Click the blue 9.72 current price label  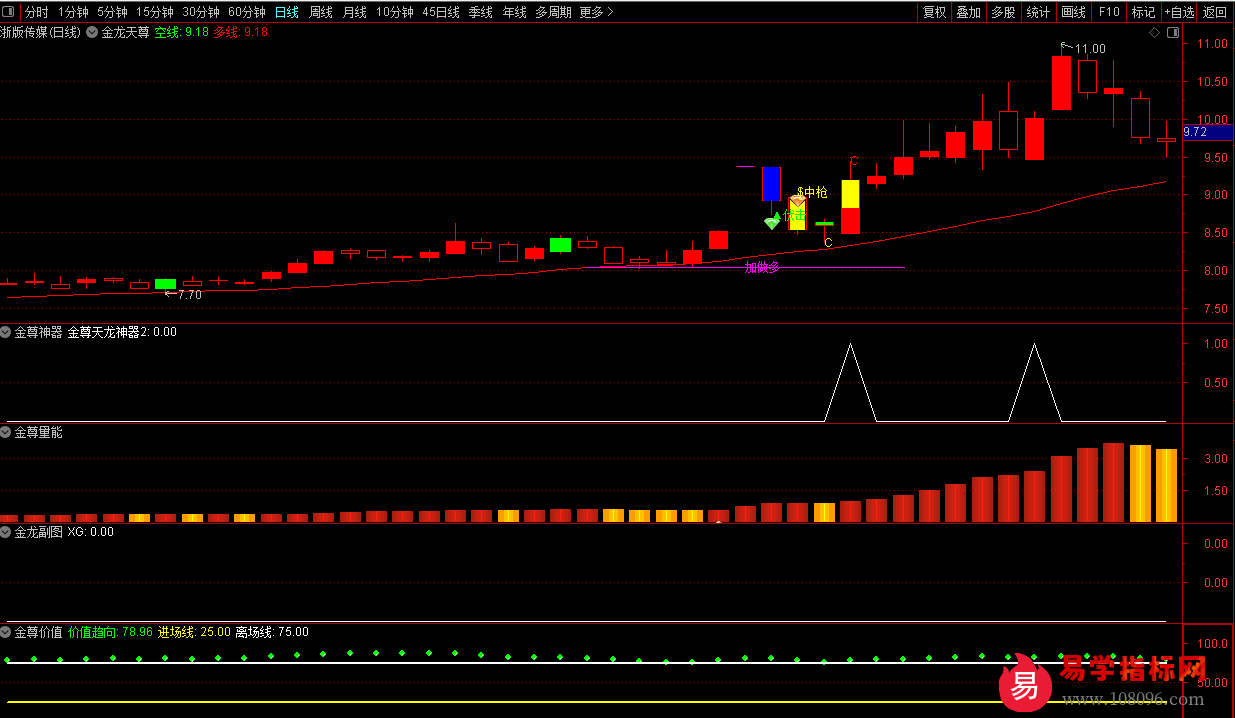tap(1207, 132)
